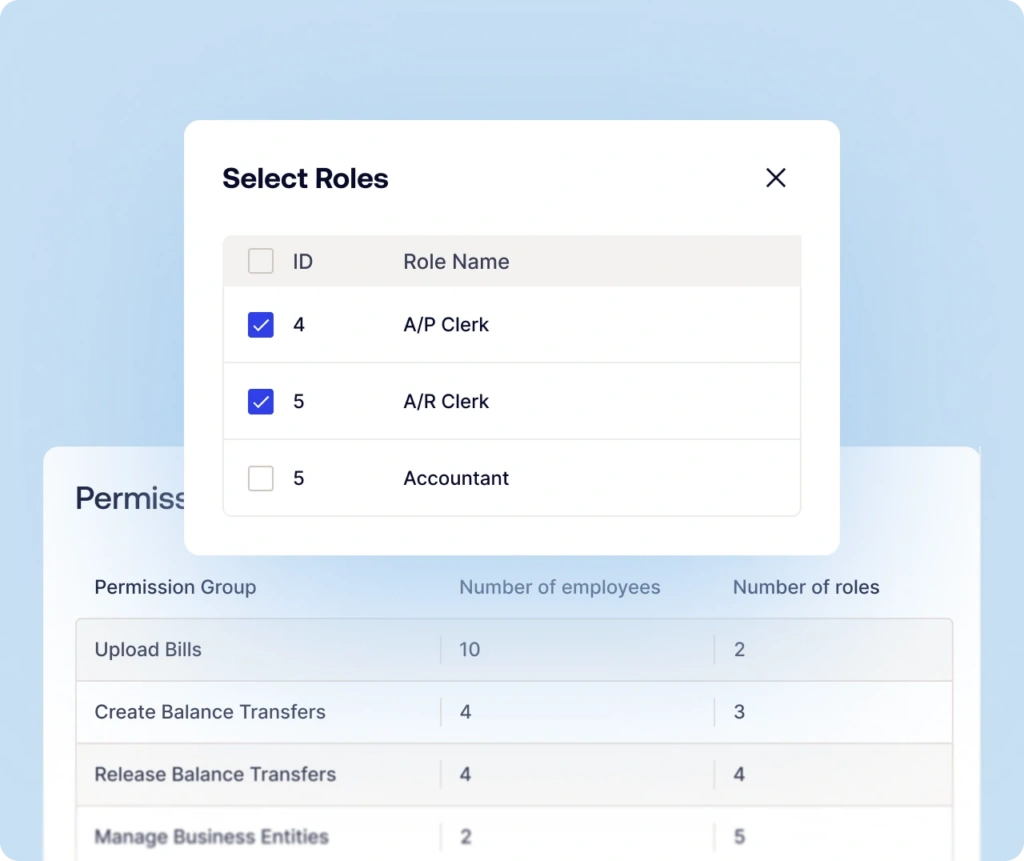Close the Select Roles dialog

[775, 178]
